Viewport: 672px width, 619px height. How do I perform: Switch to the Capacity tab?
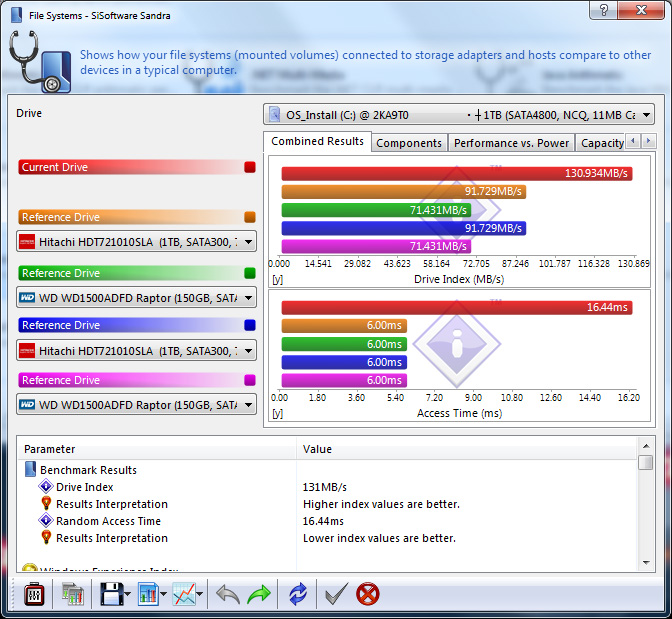click(602, 143)
